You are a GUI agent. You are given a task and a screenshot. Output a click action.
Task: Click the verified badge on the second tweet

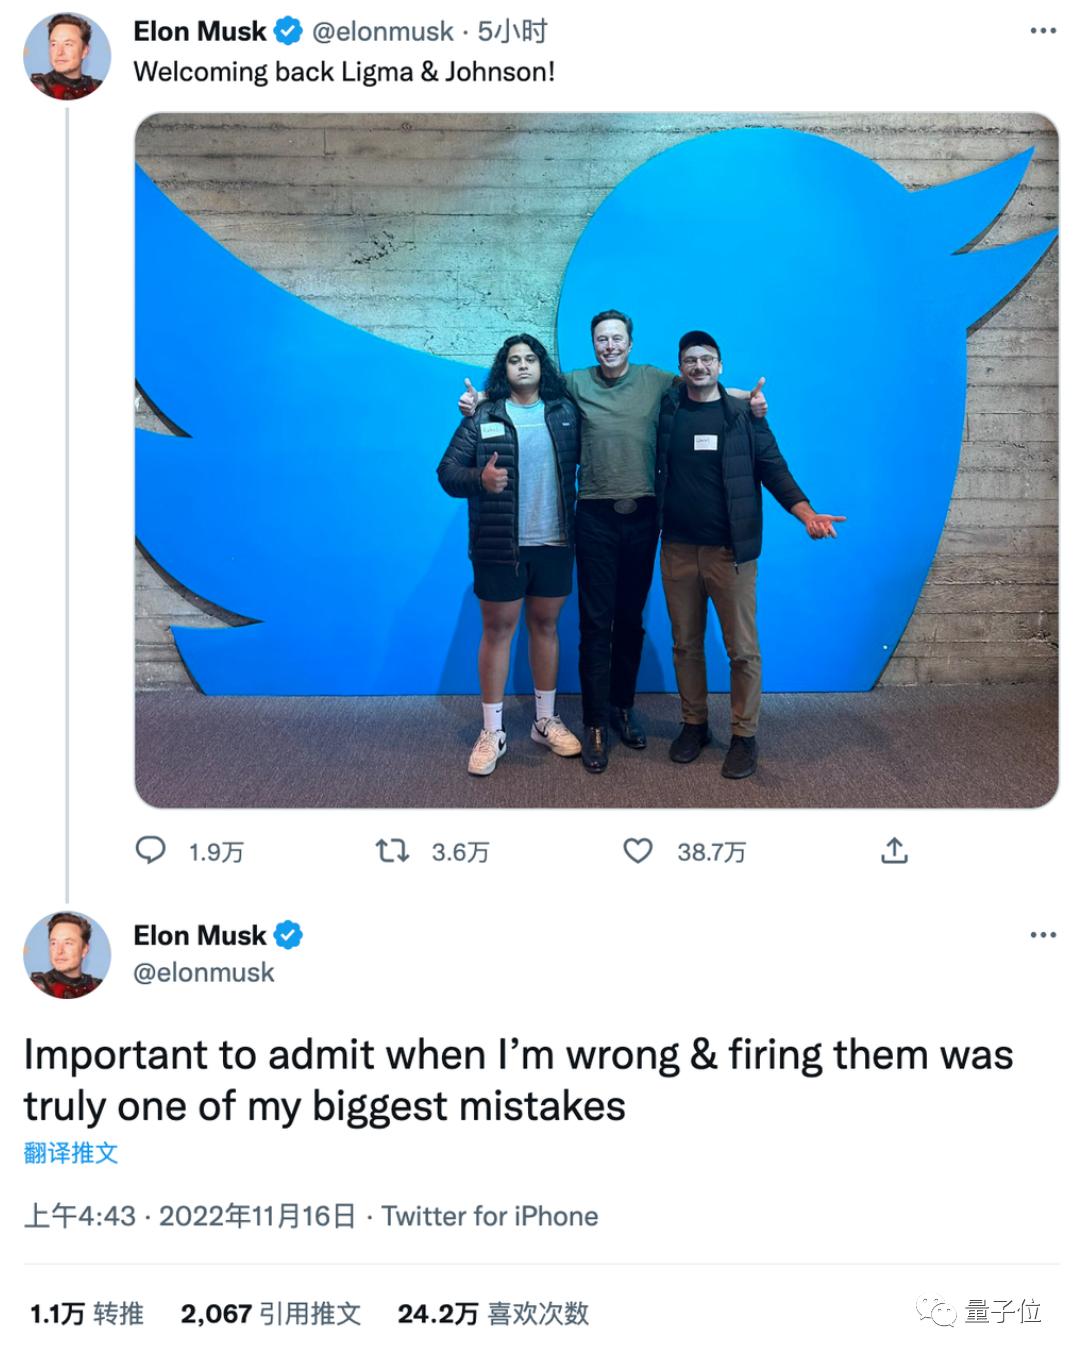[290, 934]
